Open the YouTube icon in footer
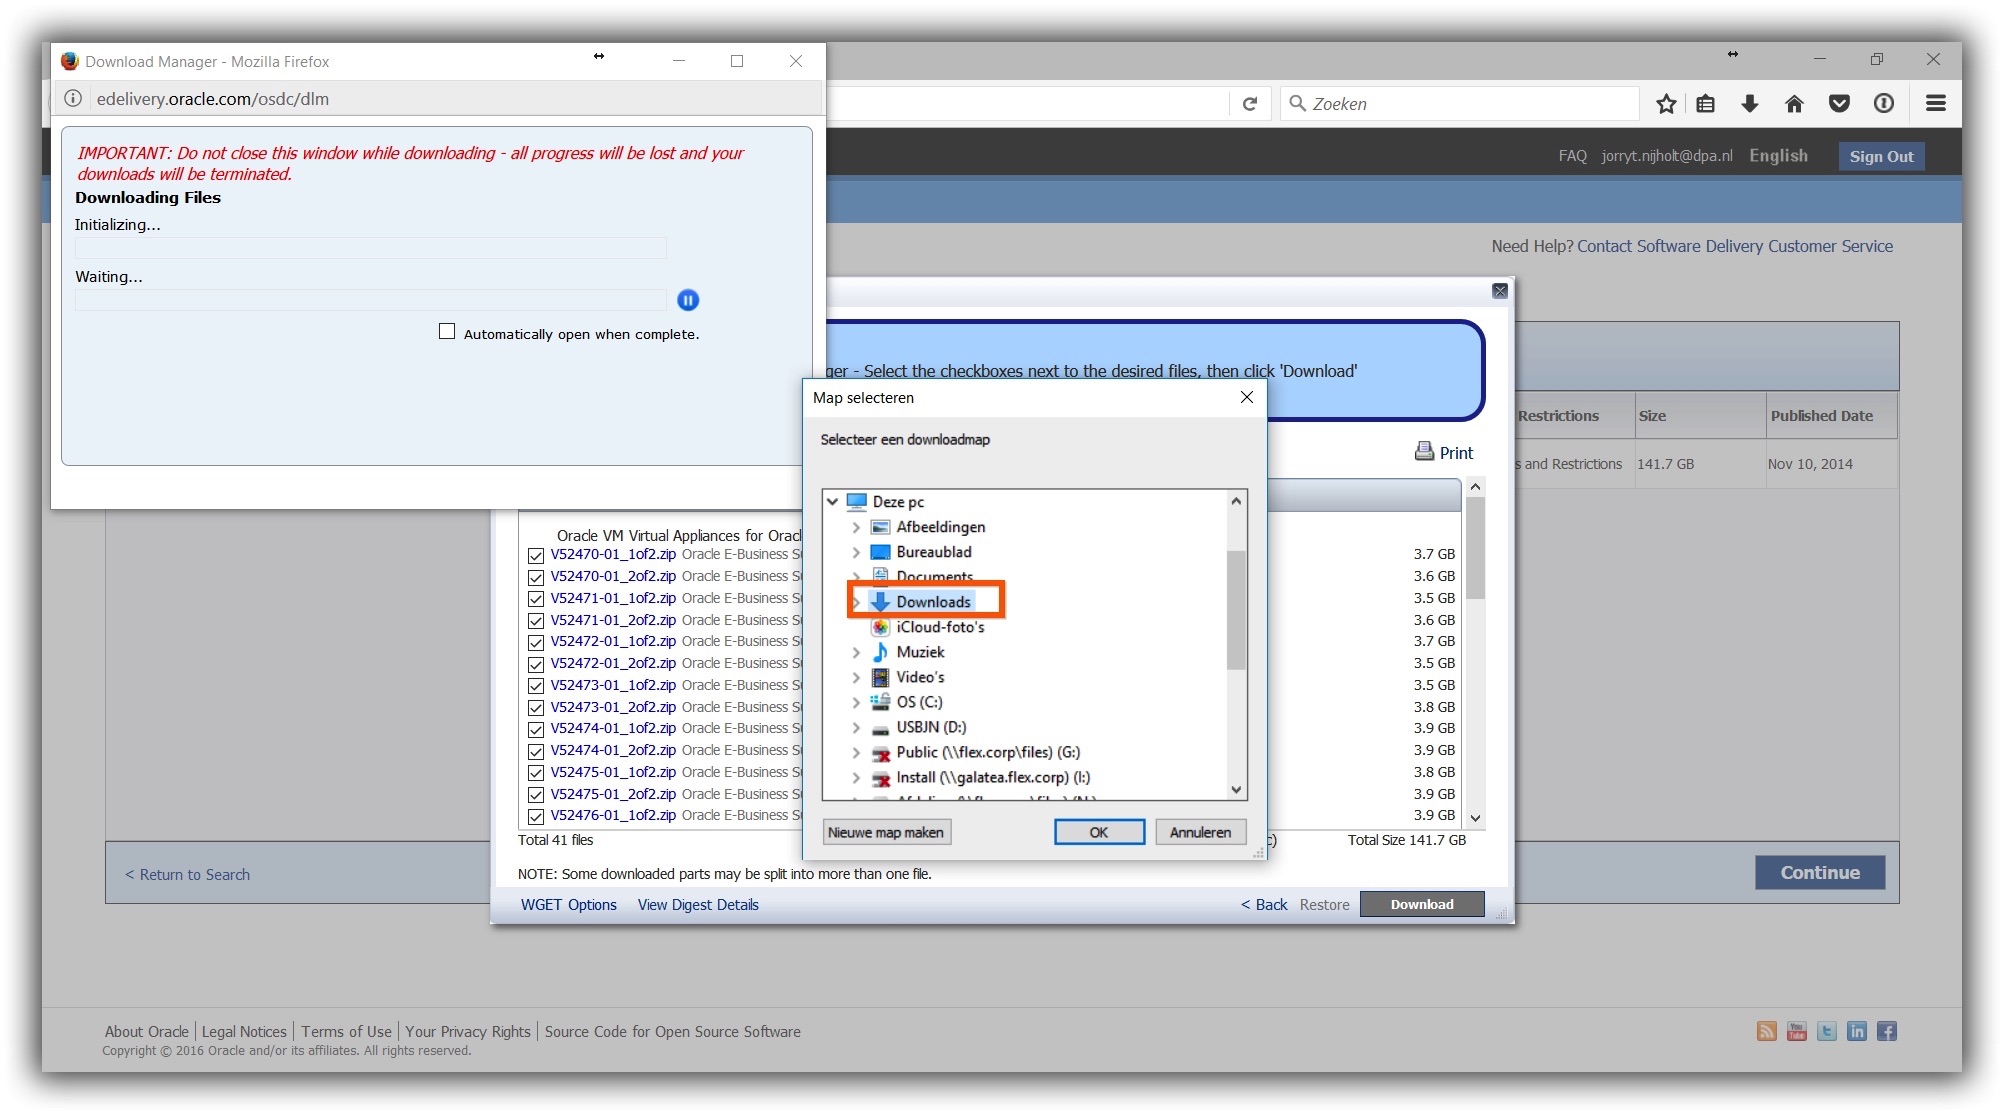 (1797, 1031)
